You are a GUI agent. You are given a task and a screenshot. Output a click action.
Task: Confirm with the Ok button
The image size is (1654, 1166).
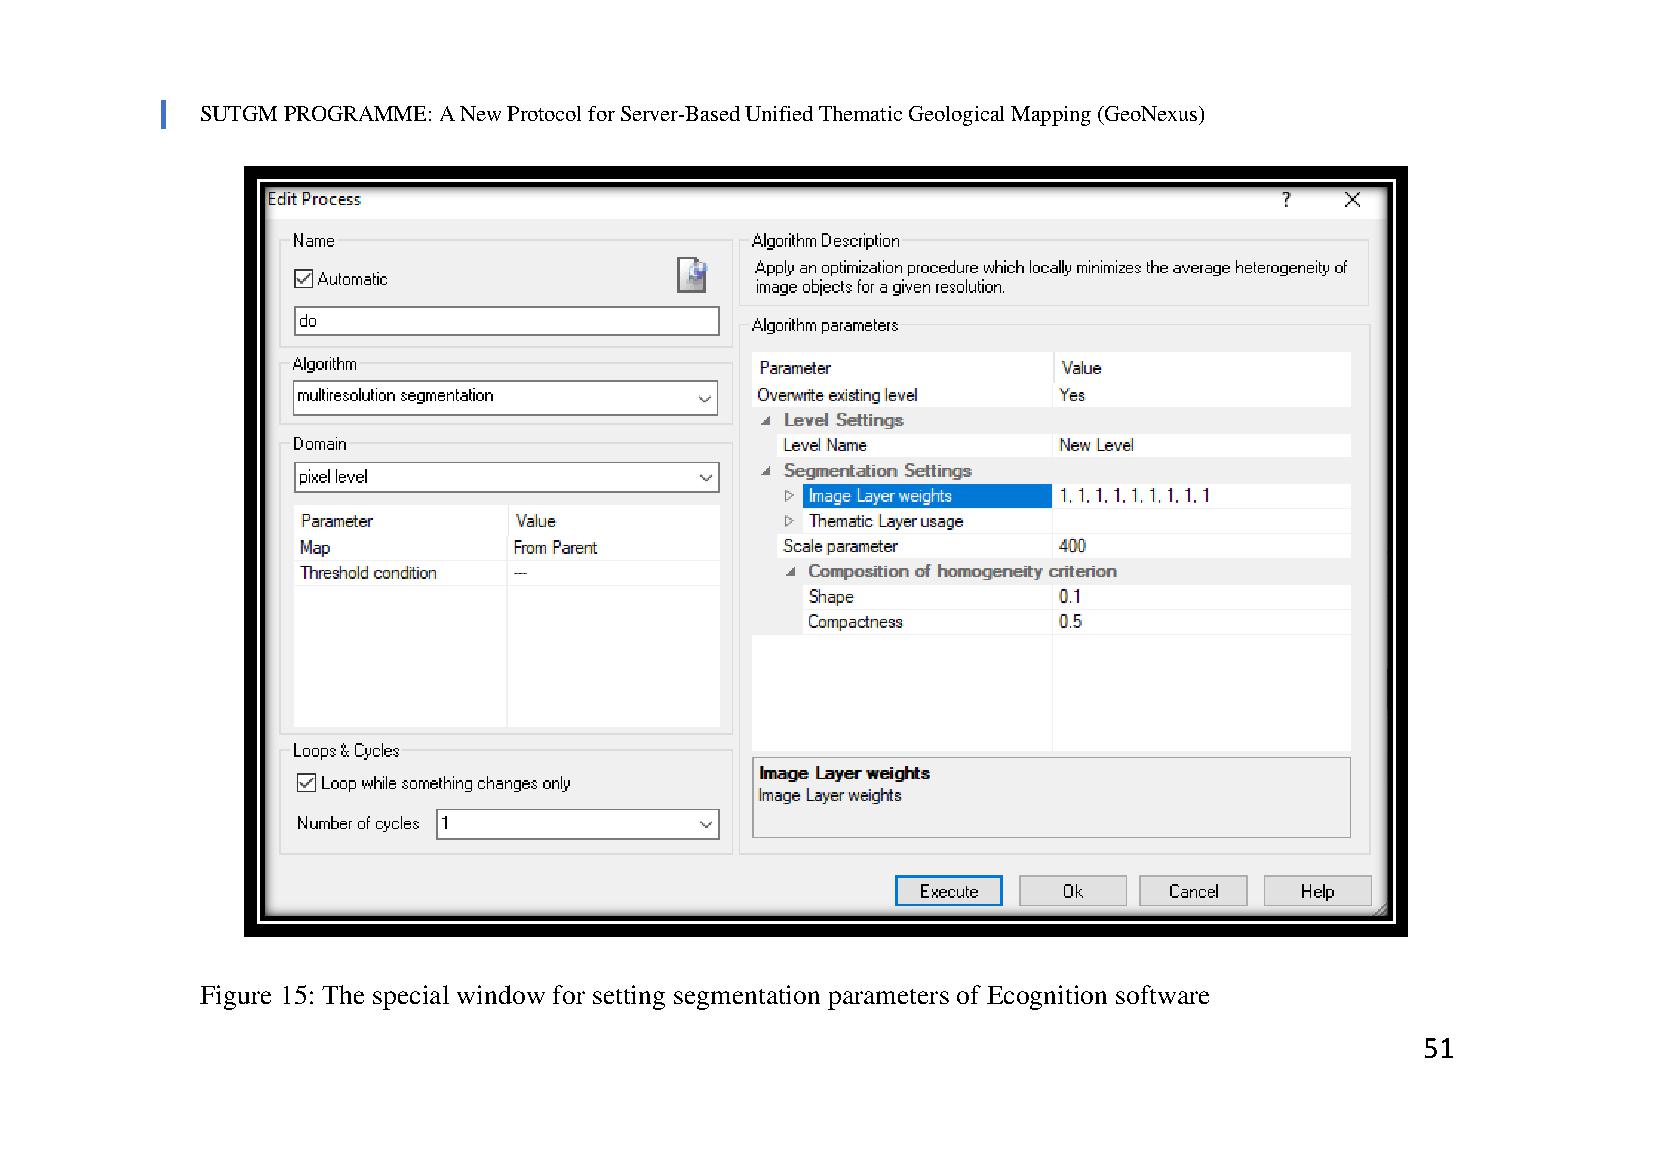pos(1072,891)
